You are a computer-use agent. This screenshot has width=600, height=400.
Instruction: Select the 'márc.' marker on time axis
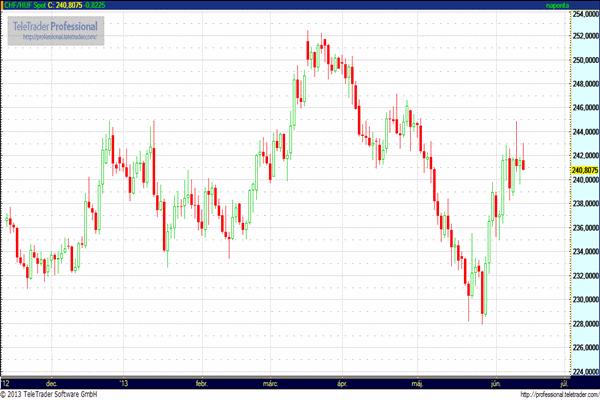(271, 382)
